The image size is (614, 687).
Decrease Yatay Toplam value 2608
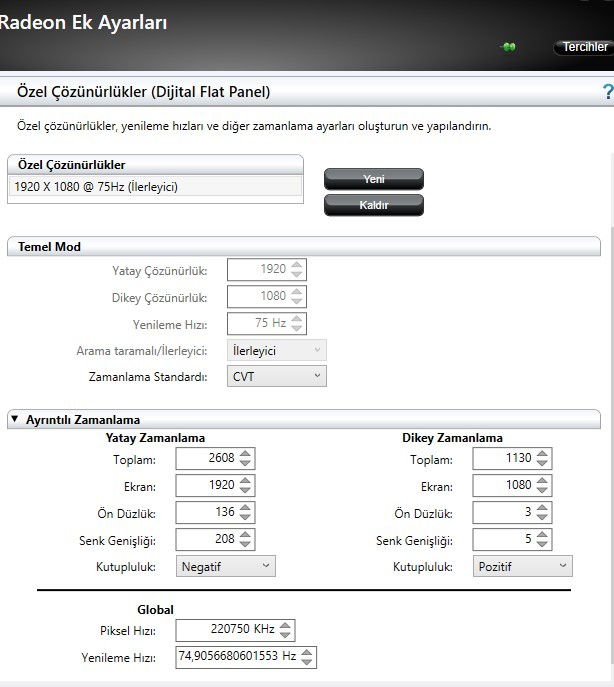click(245, 463)
